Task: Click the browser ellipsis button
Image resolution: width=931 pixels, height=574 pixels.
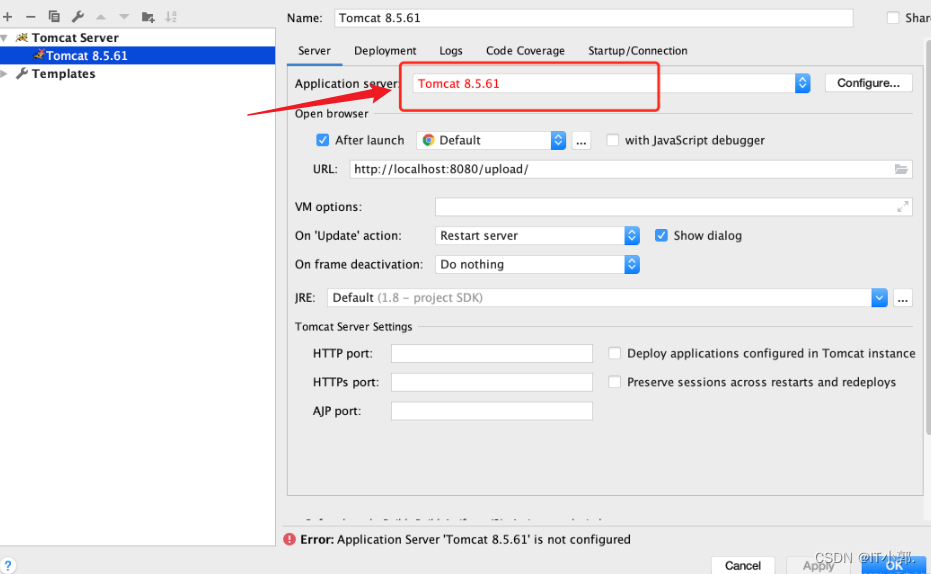Action: (x=581, y=141)
